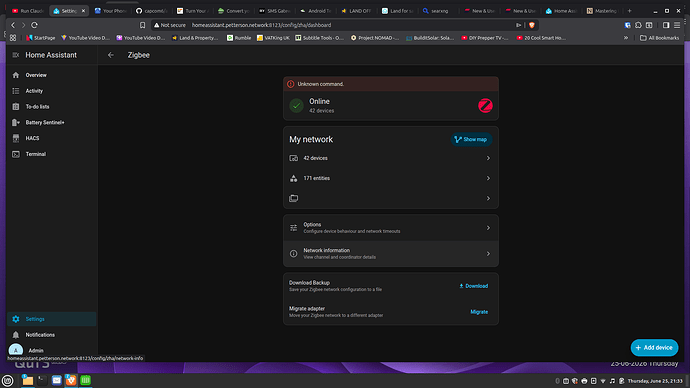Collapse the Home Assistant sidebar menu icon
This screenshot has height=388, width=690.
point(16,55)
